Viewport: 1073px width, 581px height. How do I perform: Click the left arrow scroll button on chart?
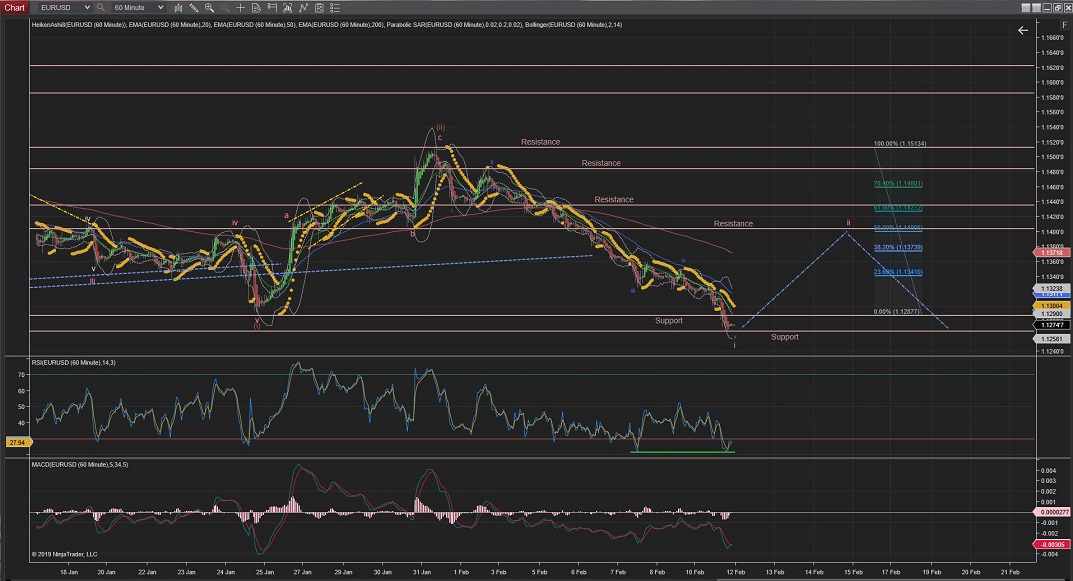pos(1022,30)
